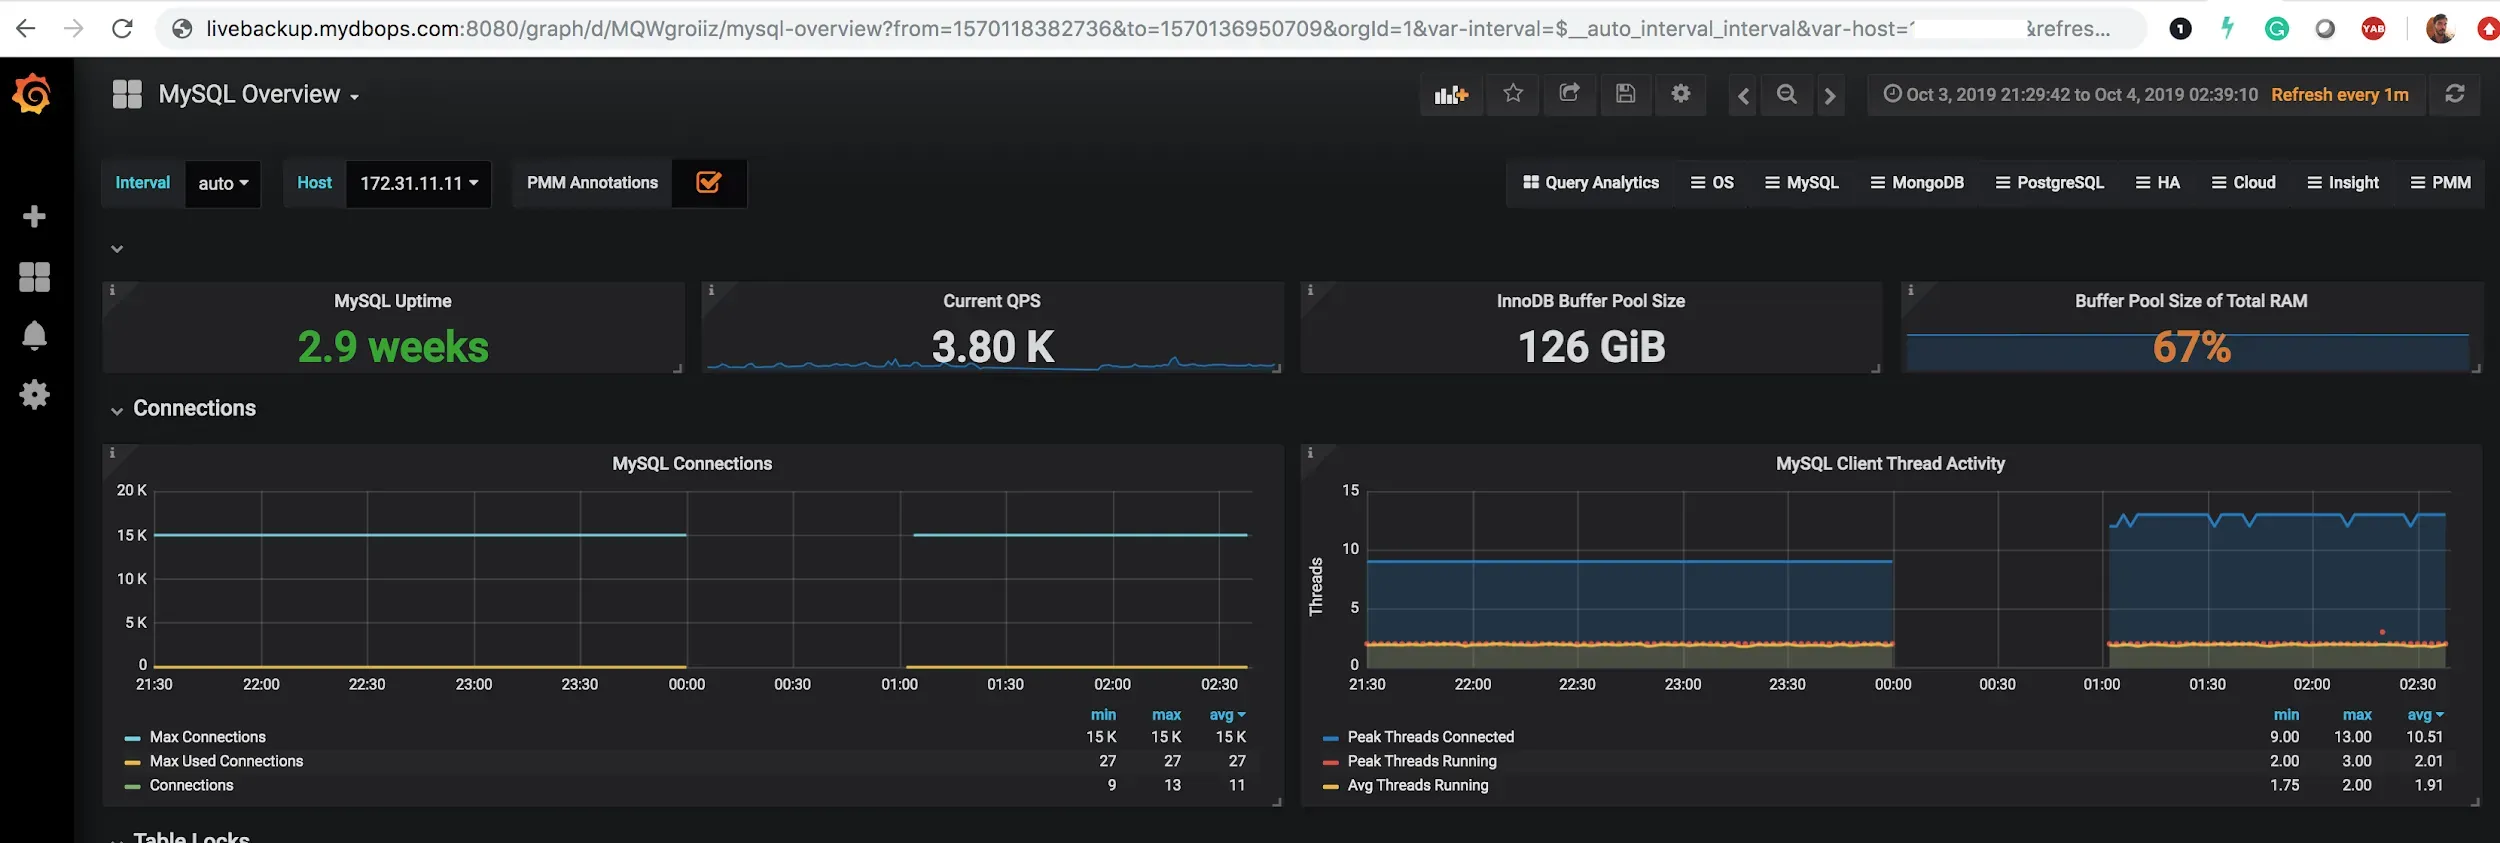Click info icon on InnoDB Buffer Pool Size

point(1310,291)
